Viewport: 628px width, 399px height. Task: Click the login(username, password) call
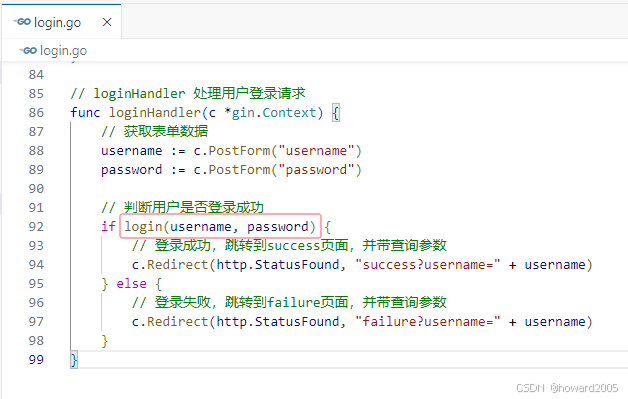[220, 227]
